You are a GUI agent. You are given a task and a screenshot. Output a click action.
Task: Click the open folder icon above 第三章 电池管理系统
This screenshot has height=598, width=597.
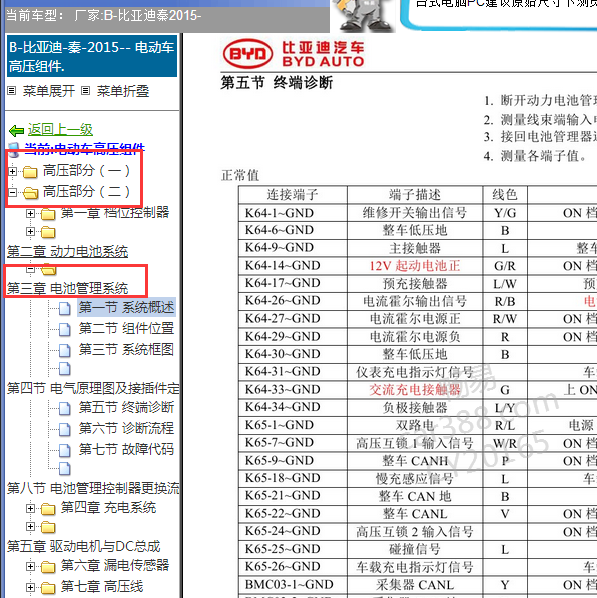pyautogui.click(x=48, y=270)
